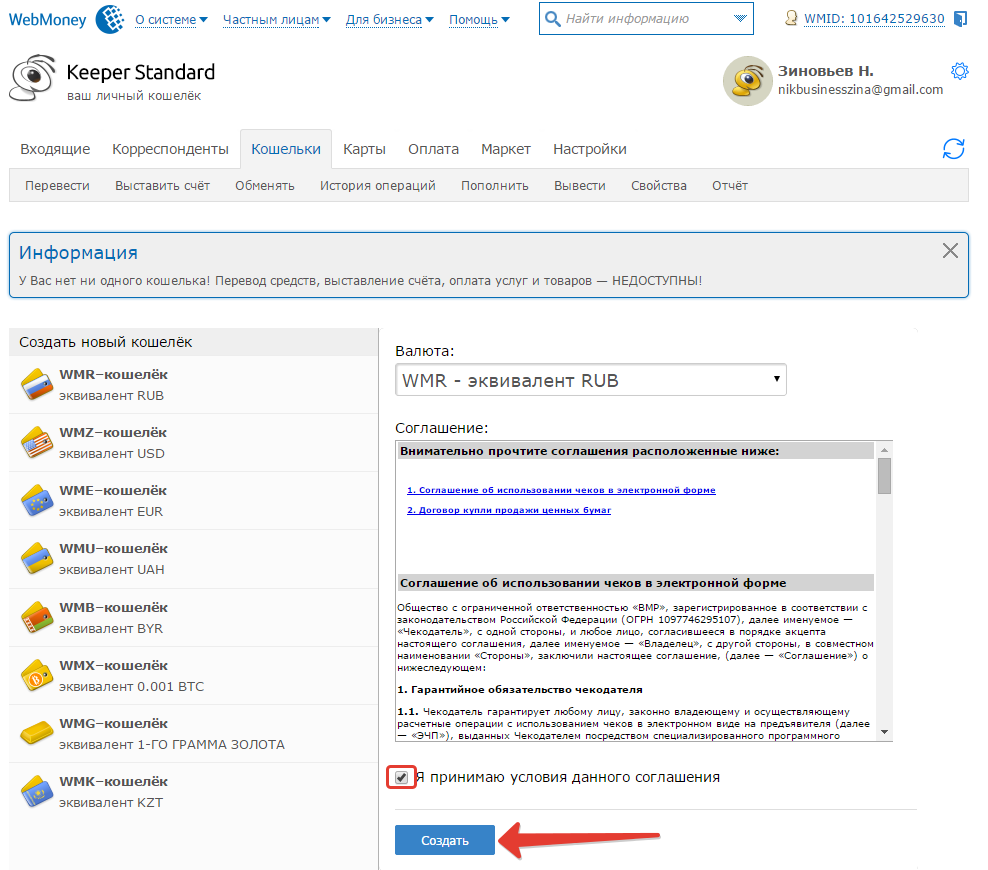988x870 pixels.
Task: Open the Настройки tab
Action: tap(590, 149)
